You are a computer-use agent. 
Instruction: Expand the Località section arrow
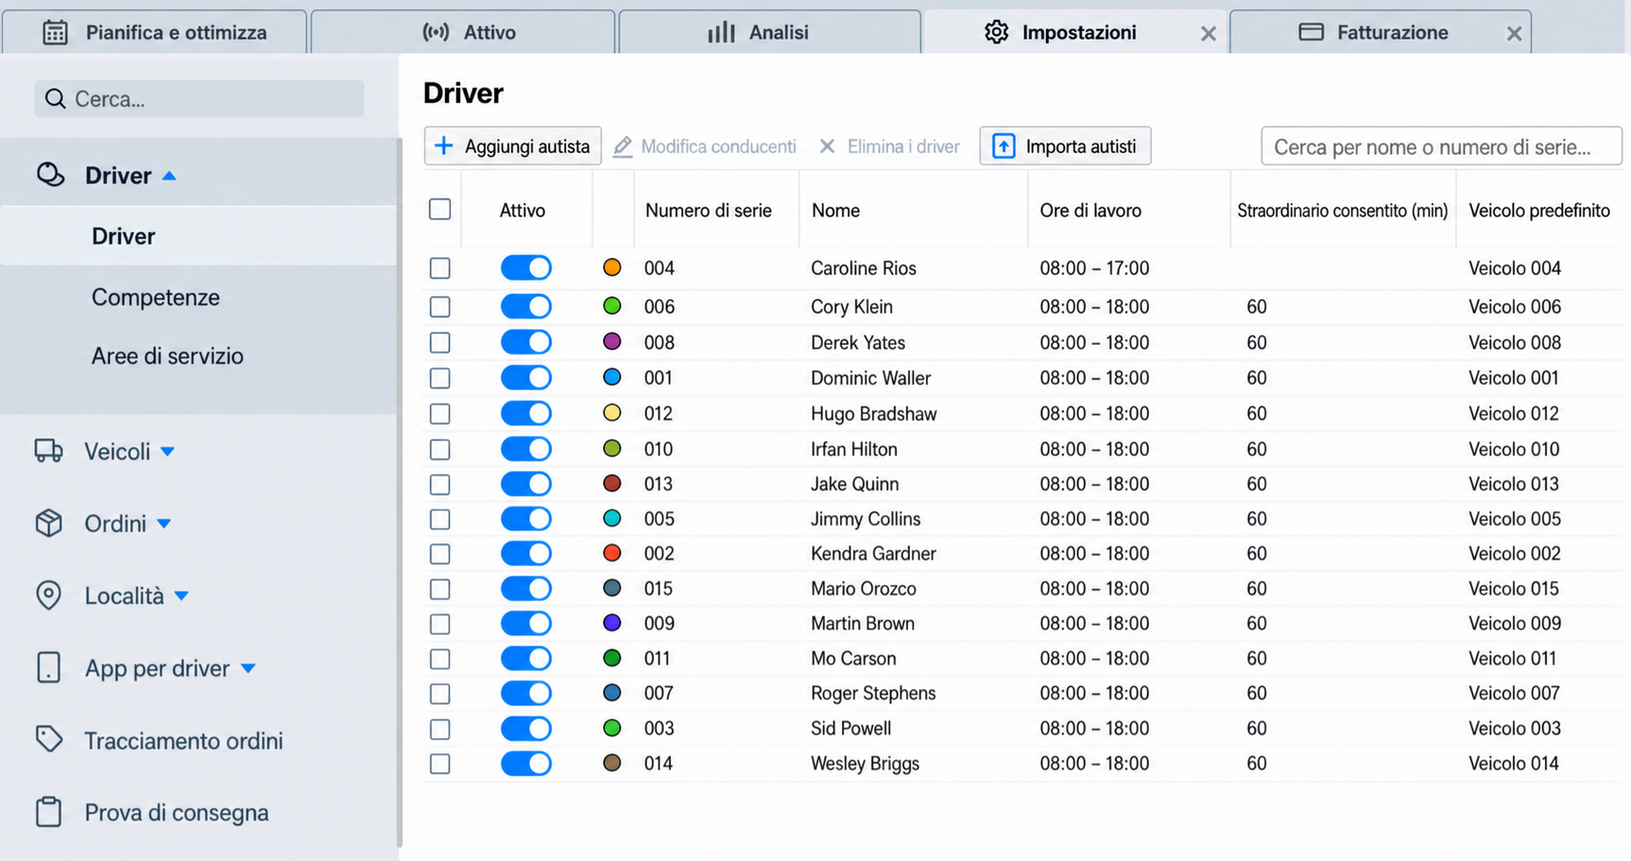[181, 596]
